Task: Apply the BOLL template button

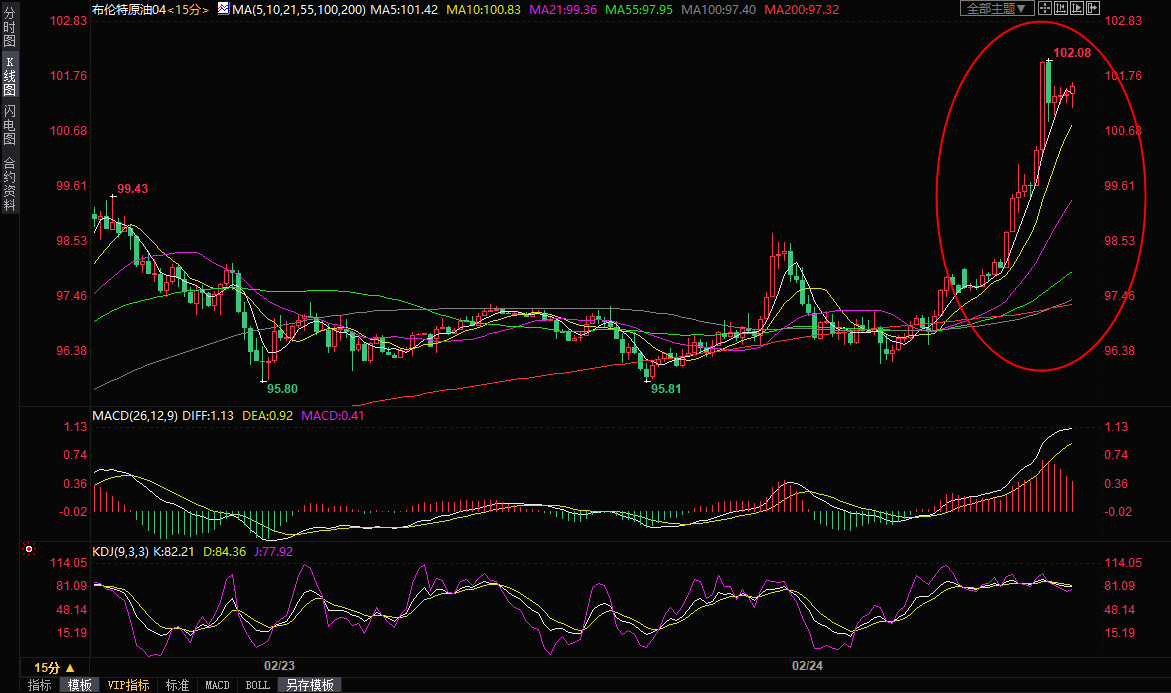Action: coord(257,685)
